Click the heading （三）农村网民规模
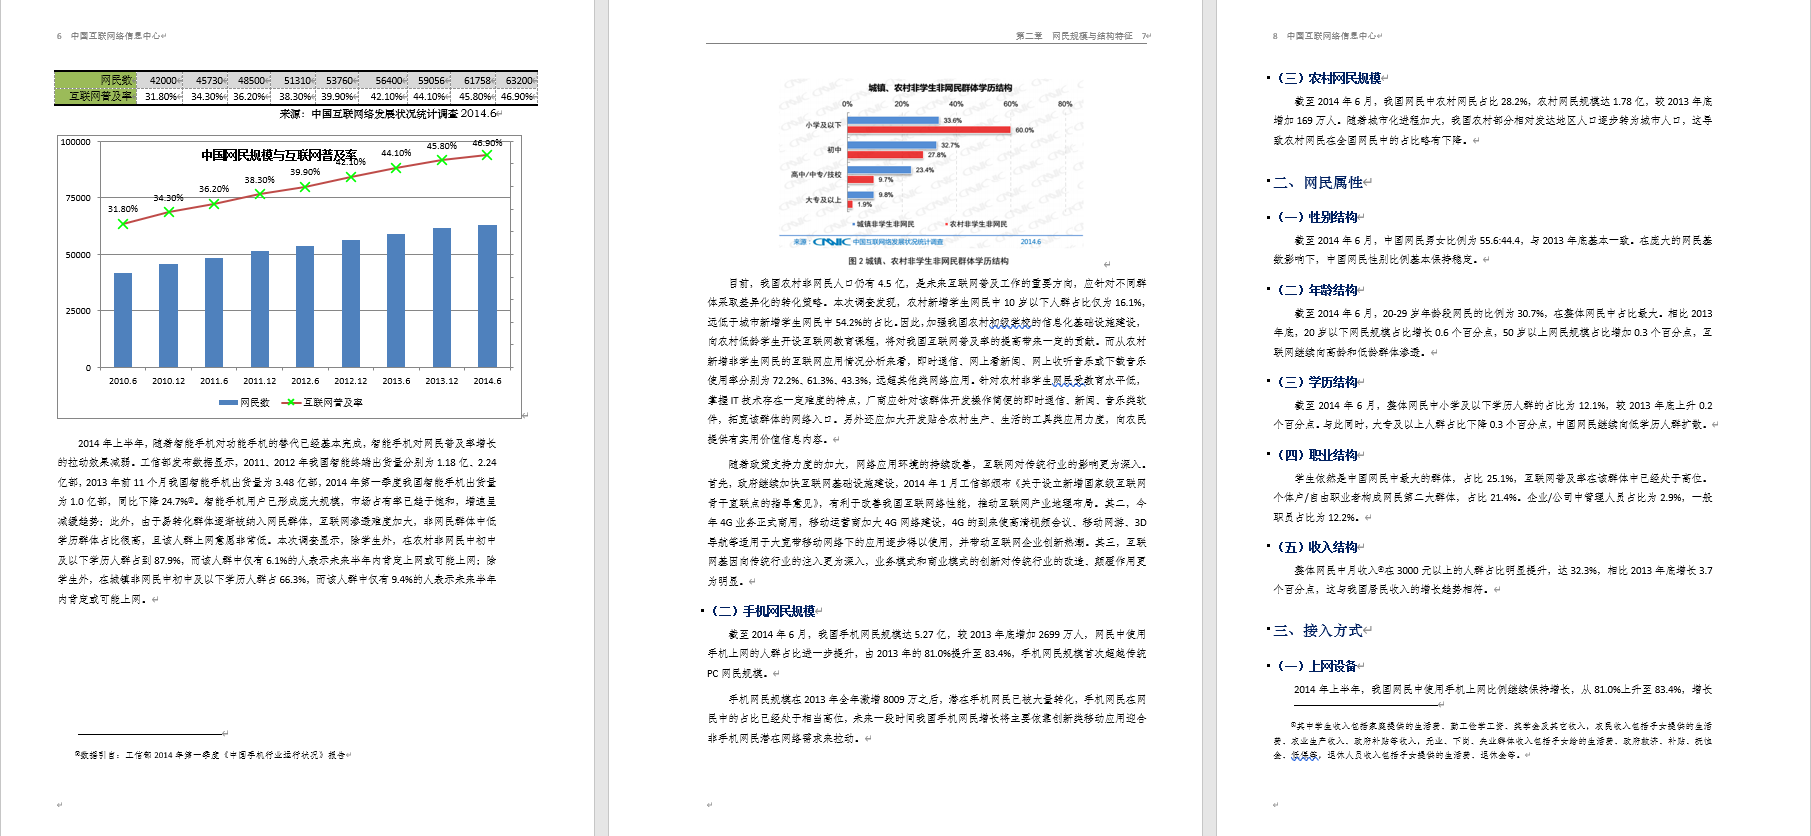Screen dimensions: 1811x836 1328,78
